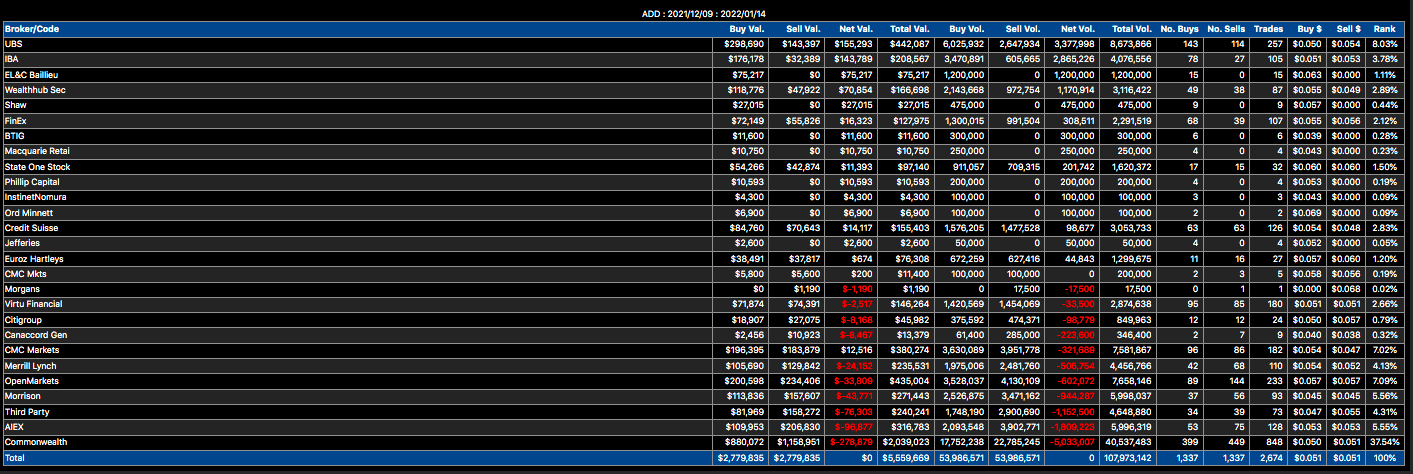Viewport: 1413px width, 474px height.
Task: Click the Buy $ column header
Action: click(1311, 29)
